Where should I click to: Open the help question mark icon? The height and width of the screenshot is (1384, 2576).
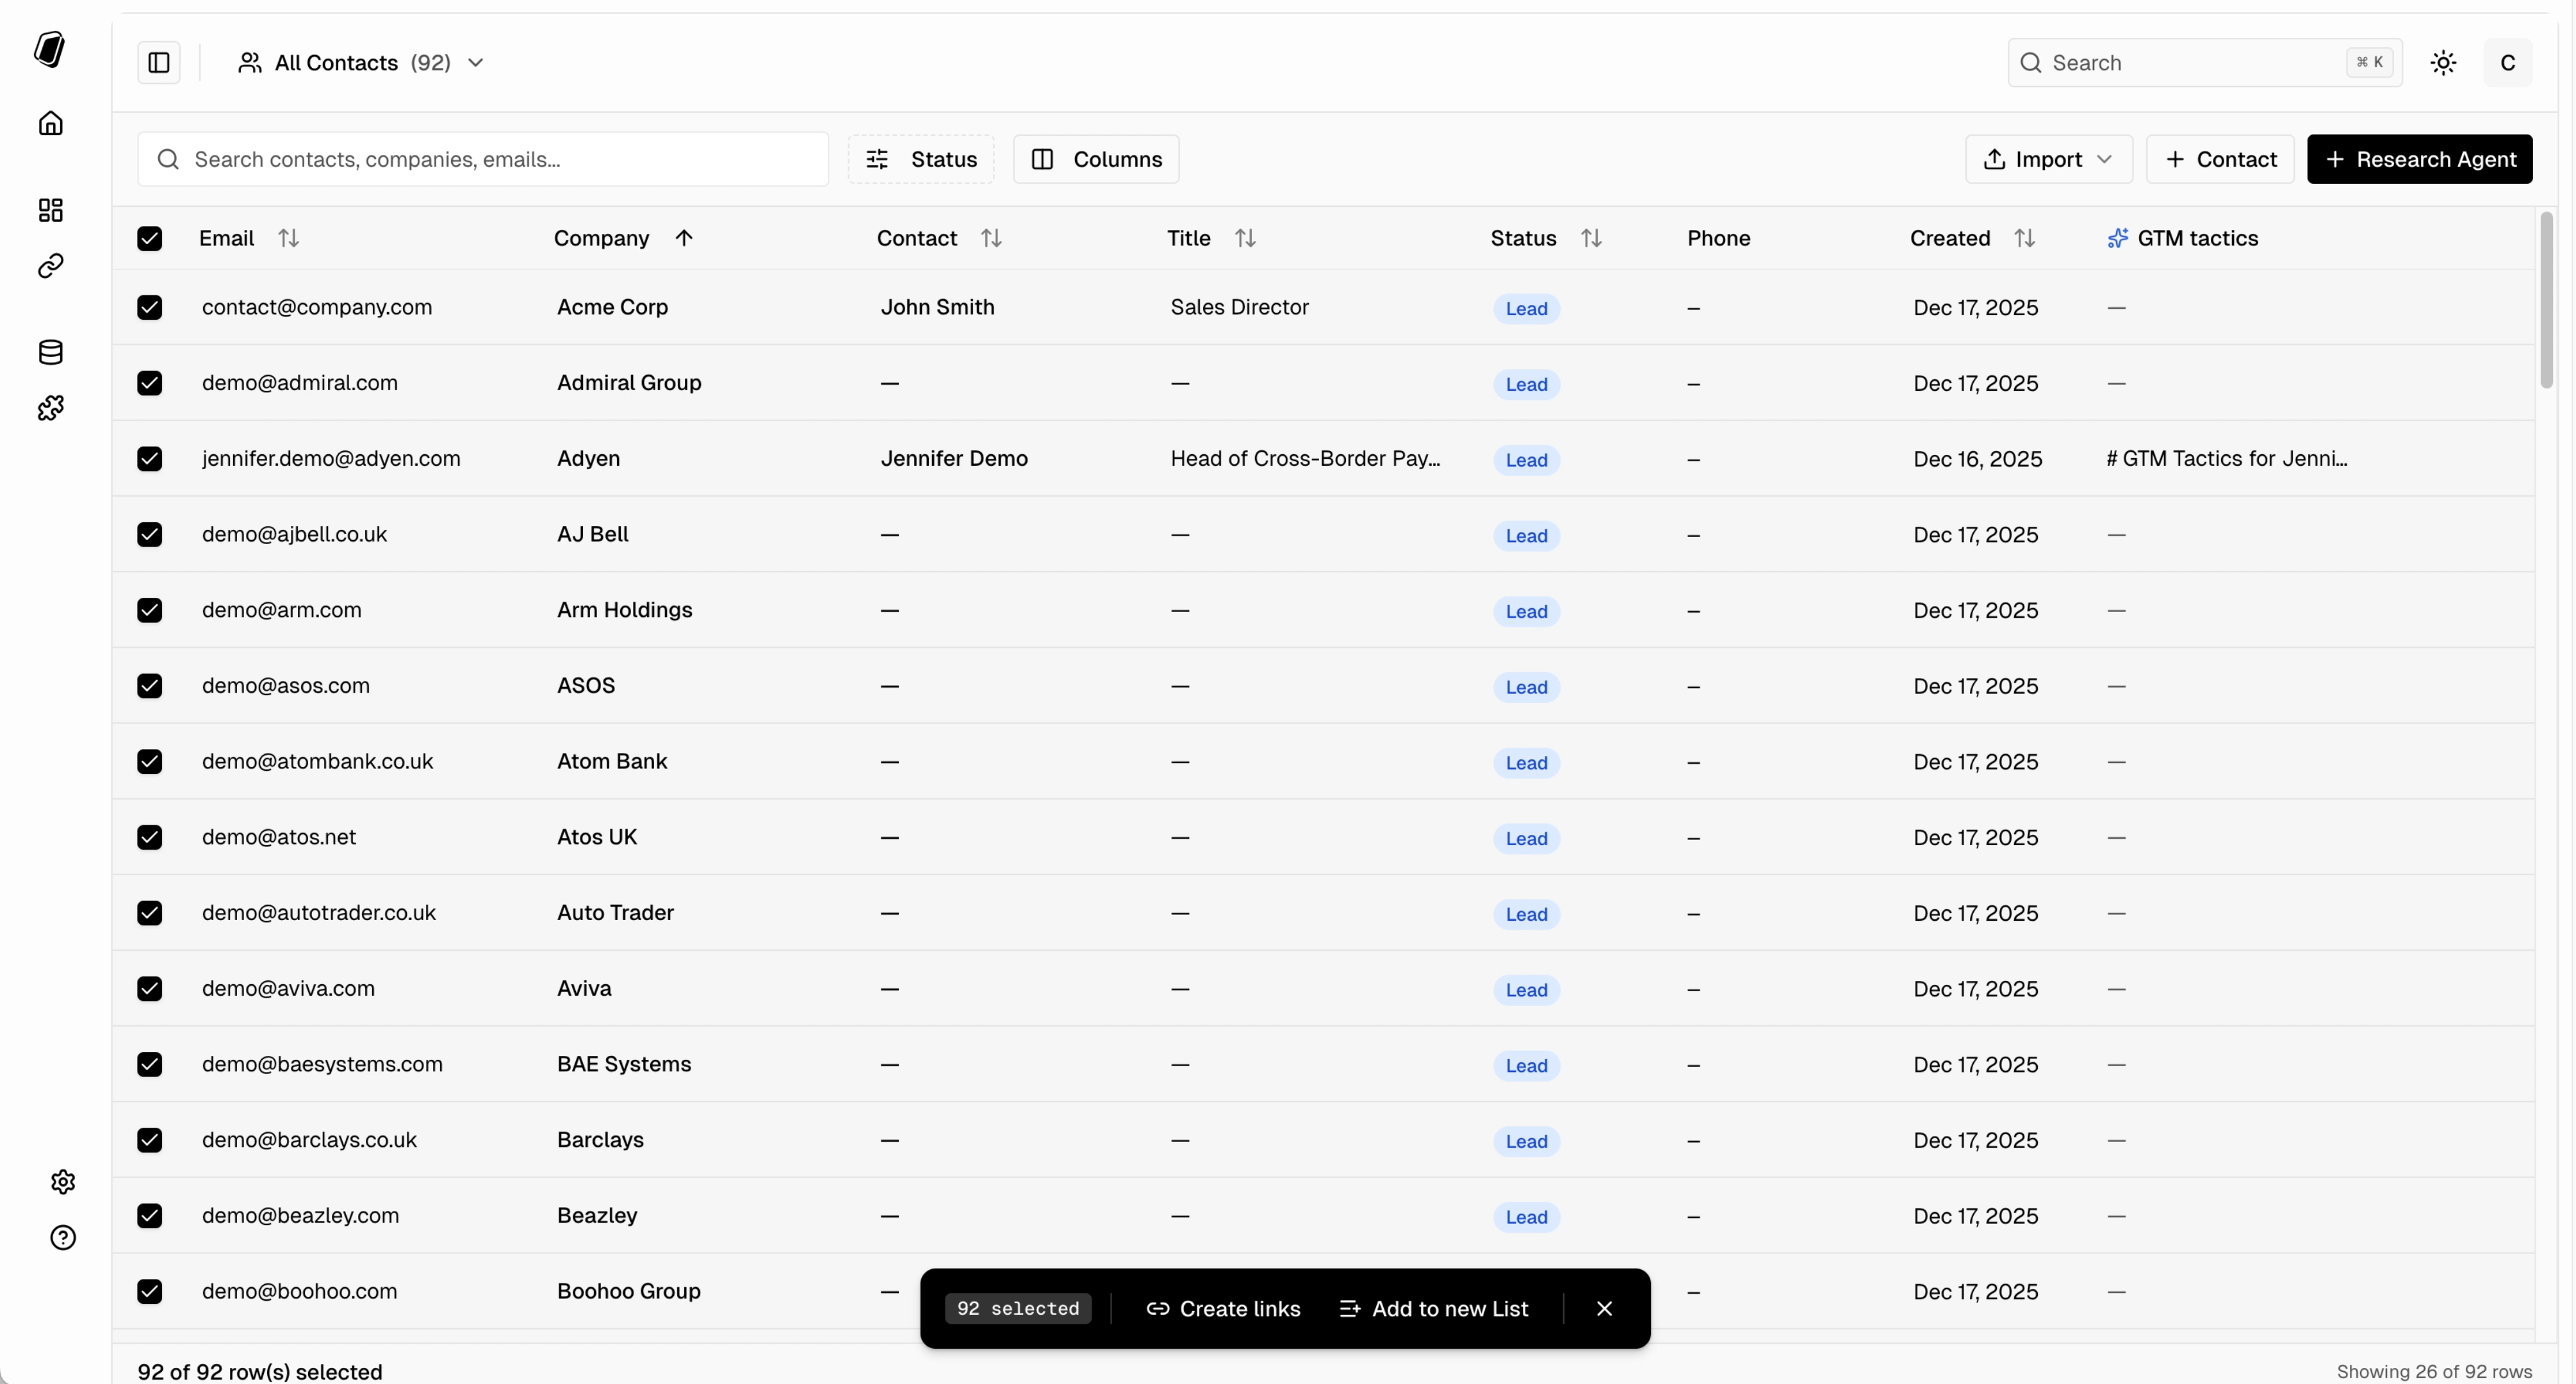63,1237
